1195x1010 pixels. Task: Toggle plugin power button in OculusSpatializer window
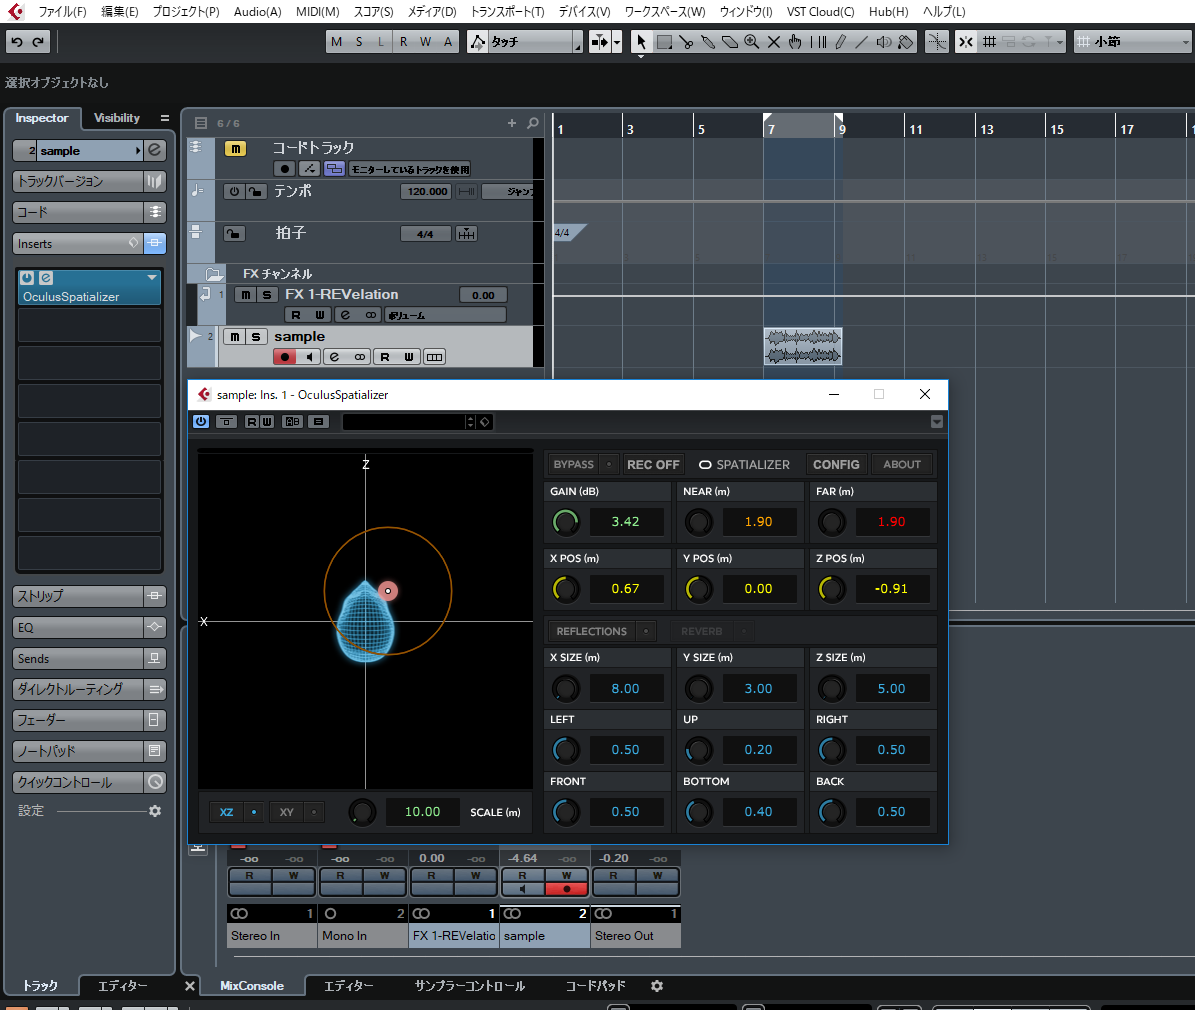[201, 422]
